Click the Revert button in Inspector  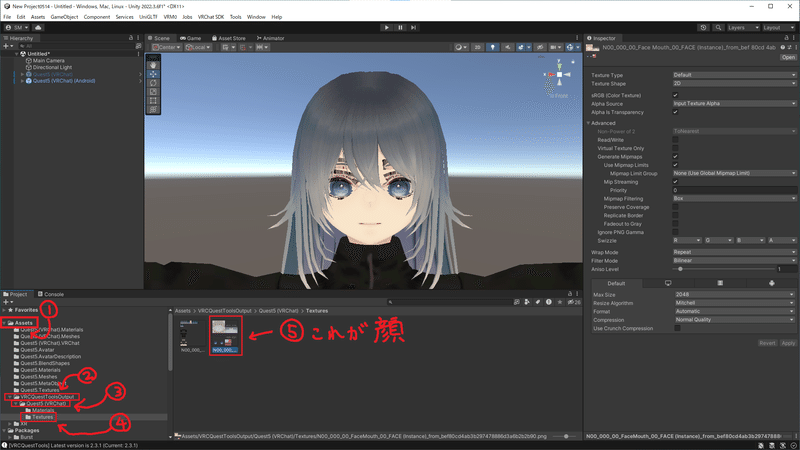767,343
